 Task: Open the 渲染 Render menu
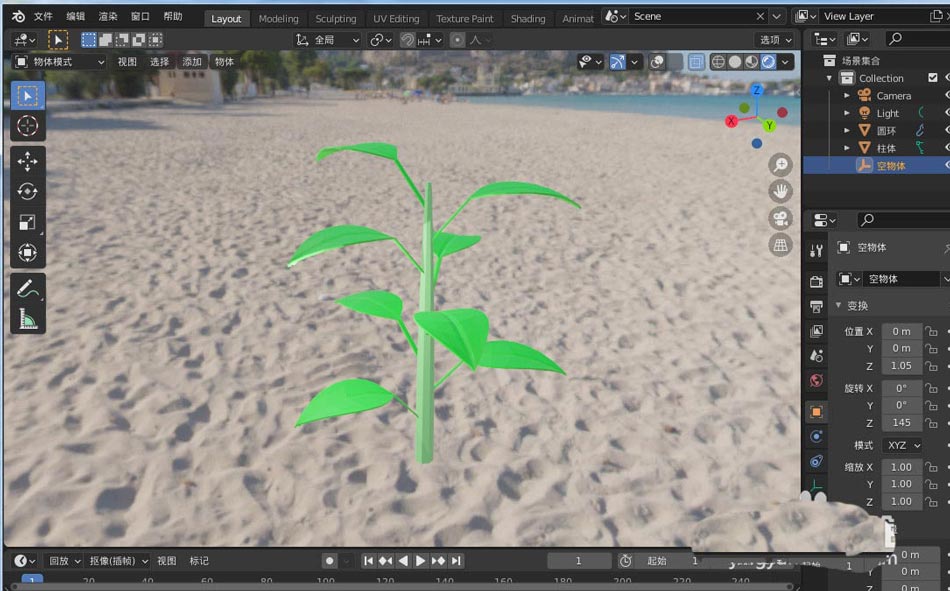[x=108, y=16]
